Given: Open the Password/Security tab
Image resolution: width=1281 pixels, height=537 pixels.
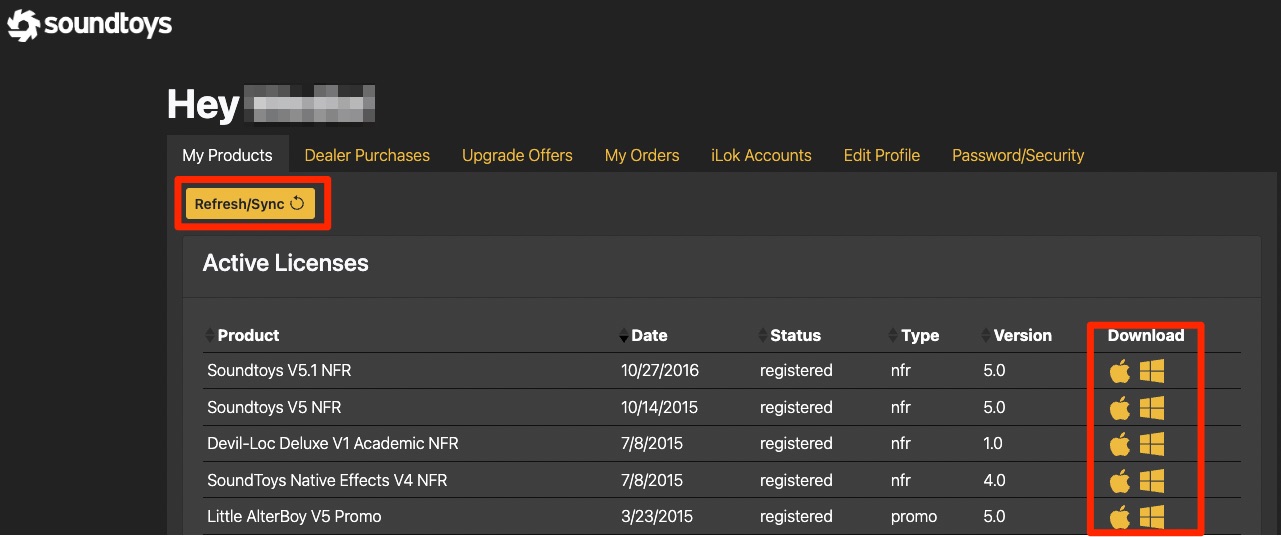Looking at the screenshot, I should tap(1018, 155).
